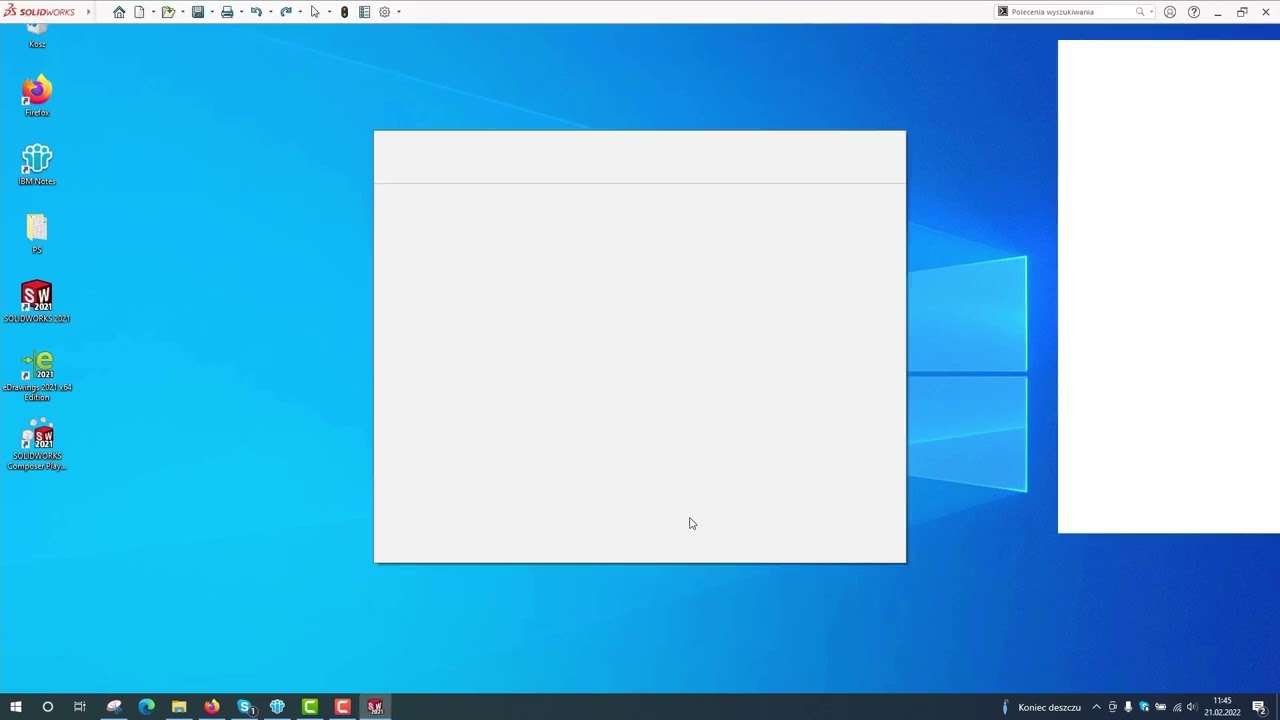Open the search type dropdown arrow
Viewport: 1280px width, 720px height.
coord(1151,12)
